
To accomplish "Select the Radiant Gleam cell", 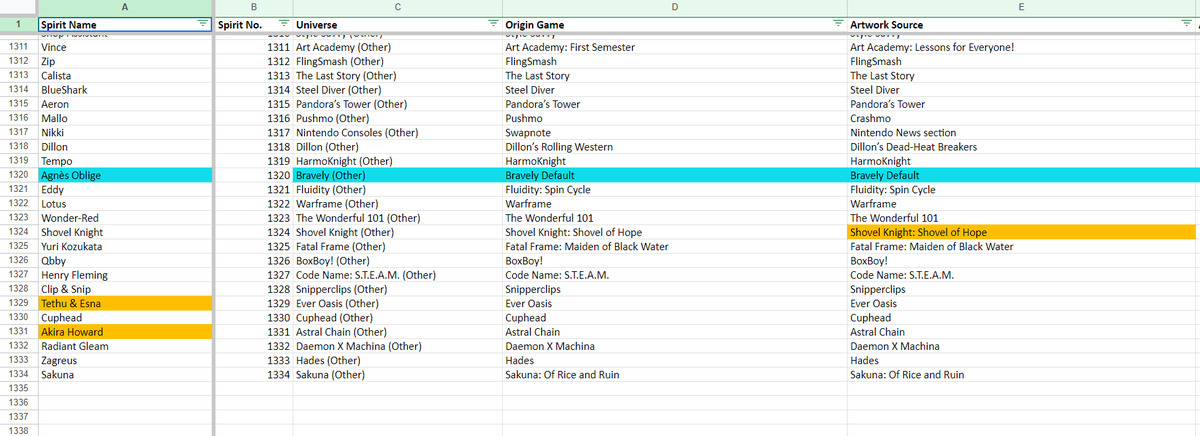I will coord(124,345).
